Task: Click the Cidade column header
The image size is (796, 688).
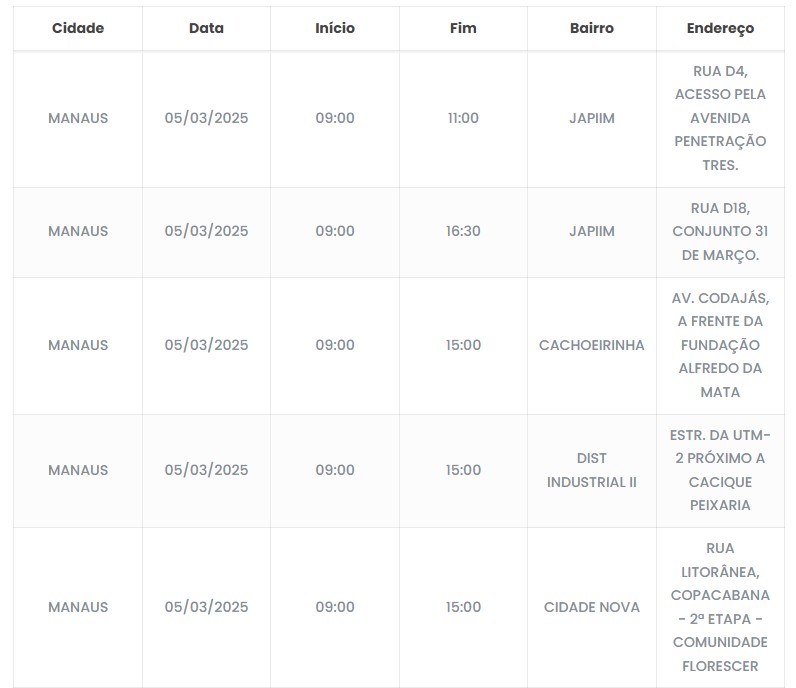Action: 78,28
